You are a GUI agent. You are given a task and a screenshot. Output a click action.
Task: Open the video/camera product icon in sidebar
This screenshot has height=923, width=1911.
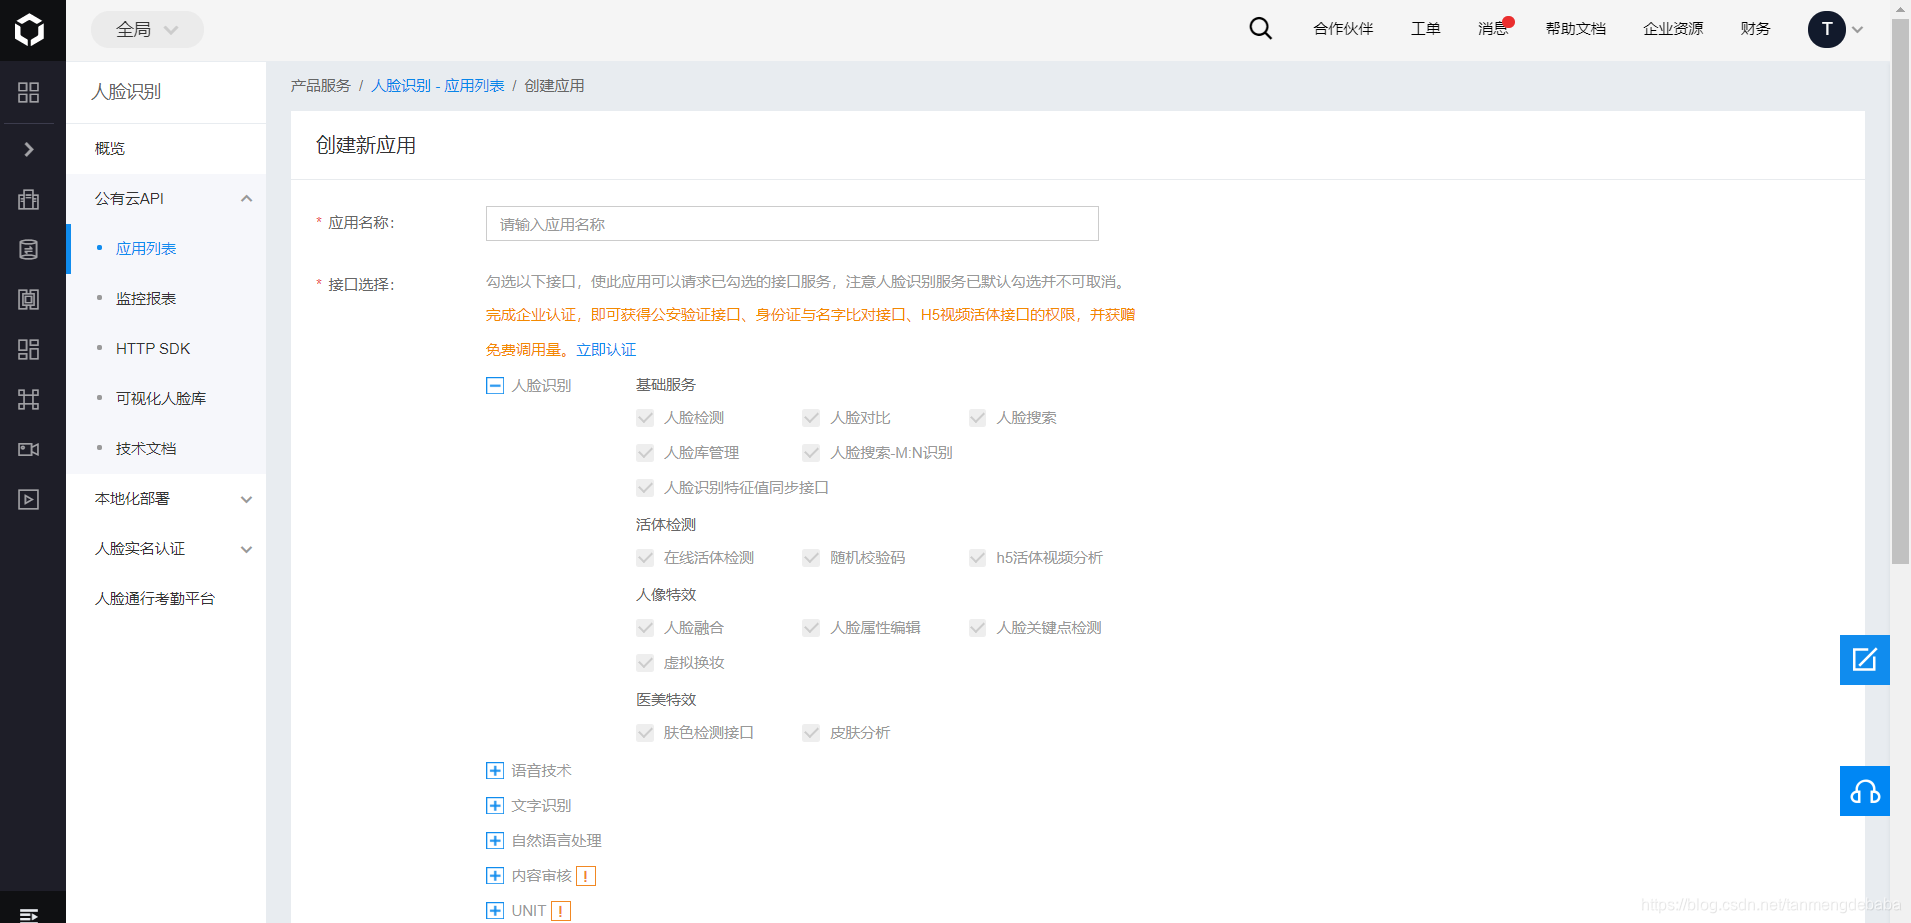coord(28,449)
